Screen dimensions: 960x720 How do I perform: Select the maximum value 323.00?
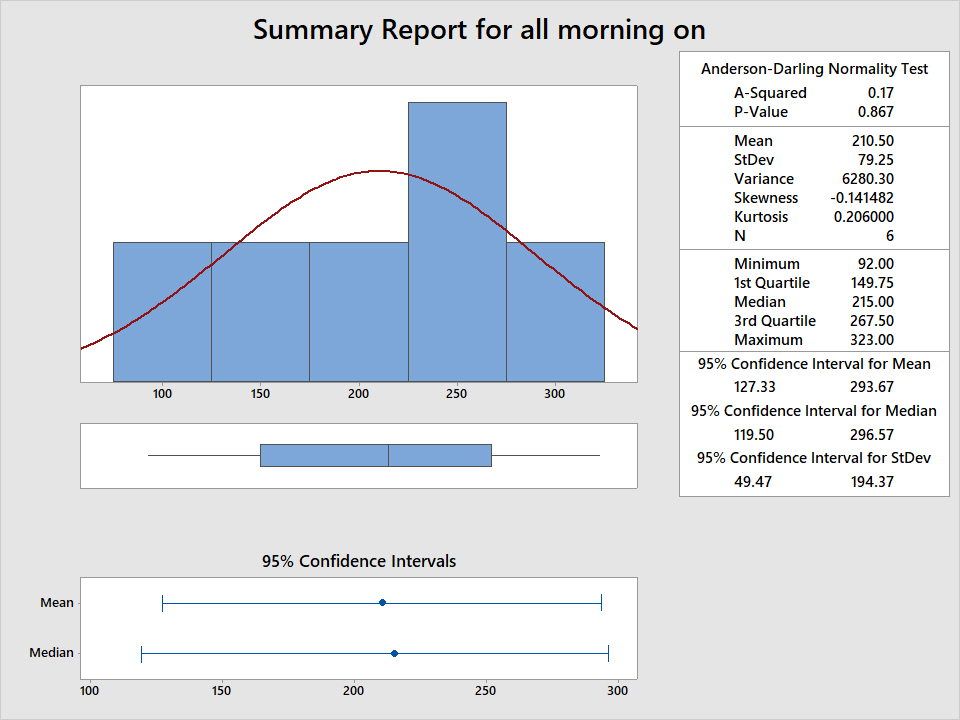click(872, 340)
